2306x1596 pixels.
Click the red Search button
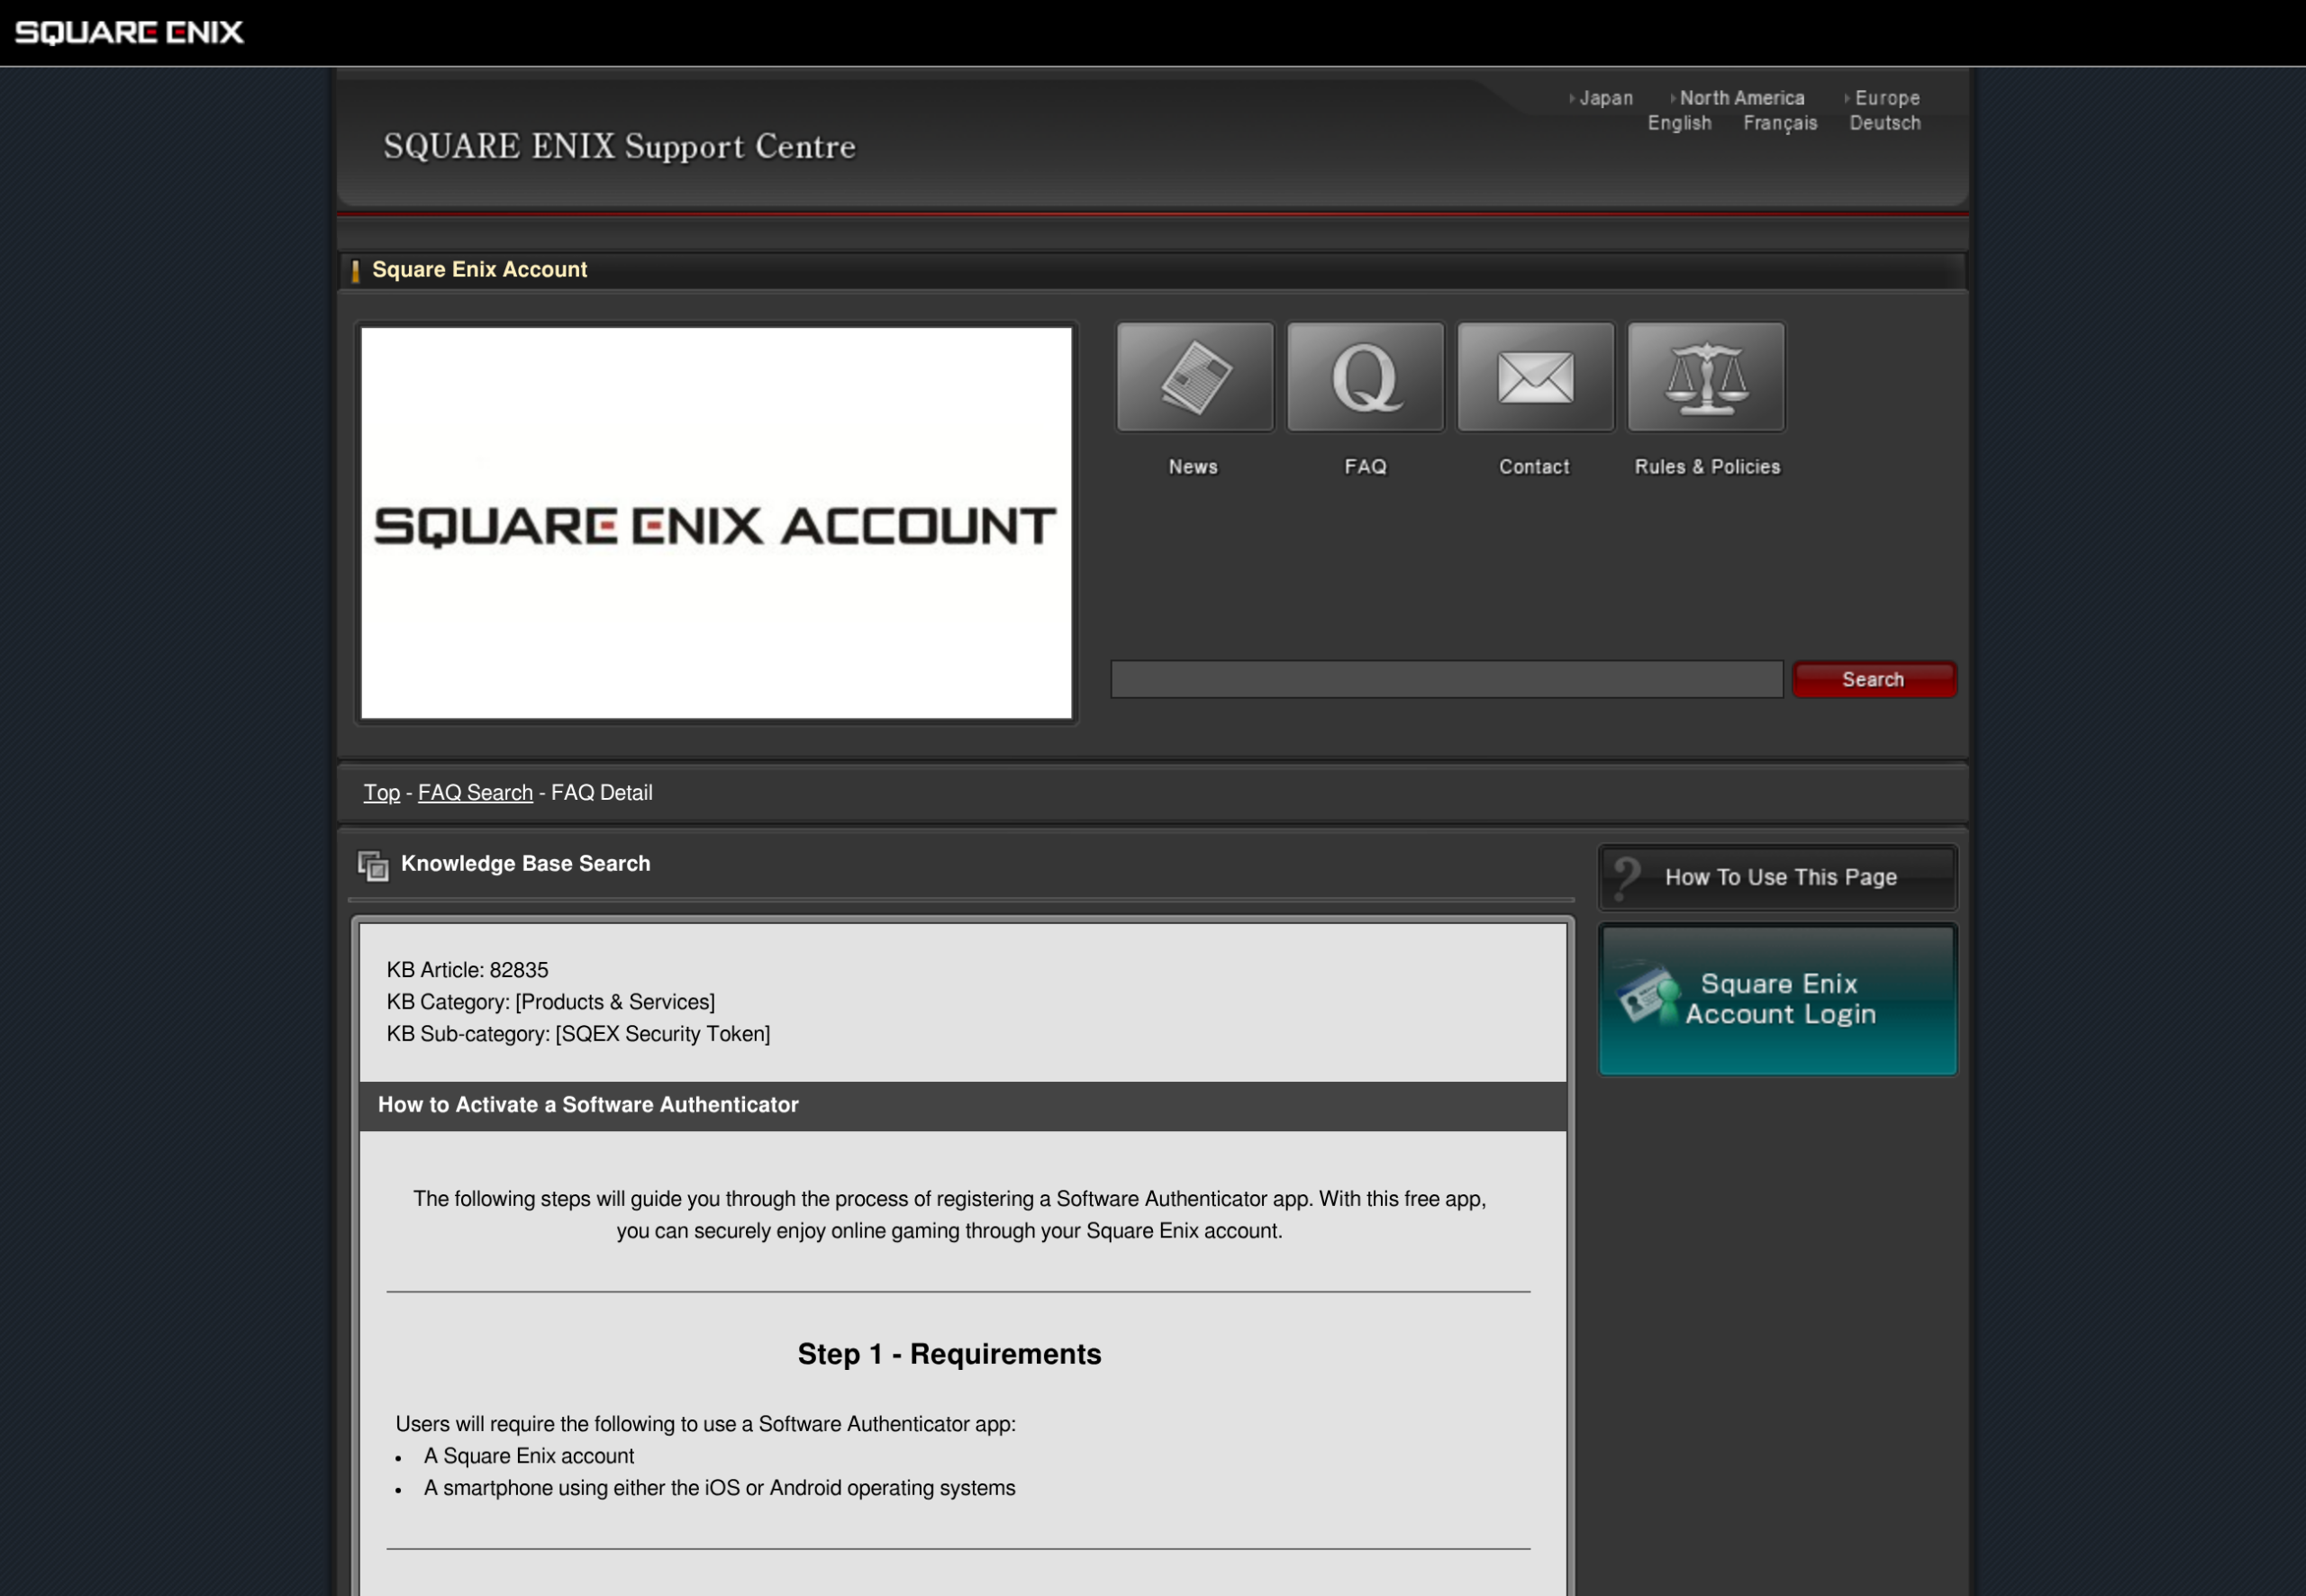[x=1874, y=679]
